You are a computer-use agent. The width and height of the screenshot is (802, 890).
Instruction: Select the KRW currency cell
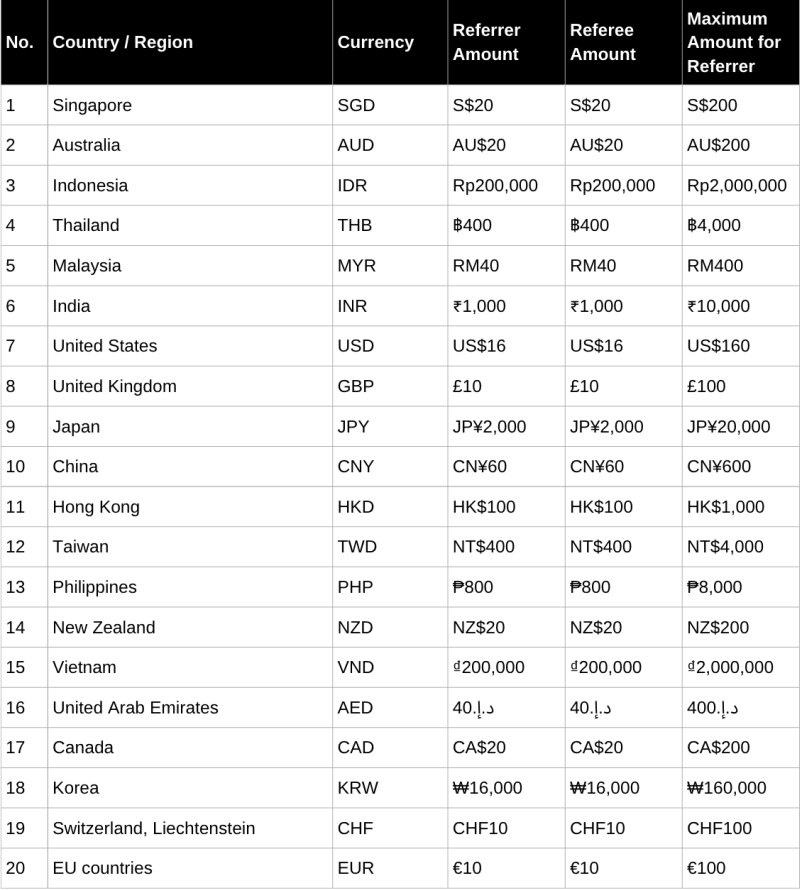[358, 788]
